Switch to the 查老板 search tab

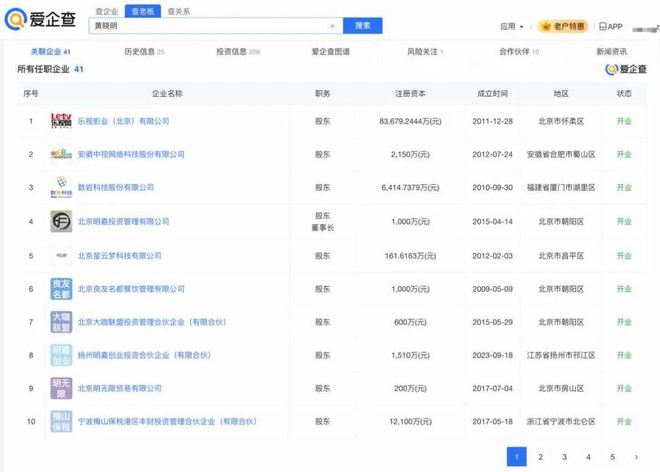pyautogui.click(x=143, y=11)
